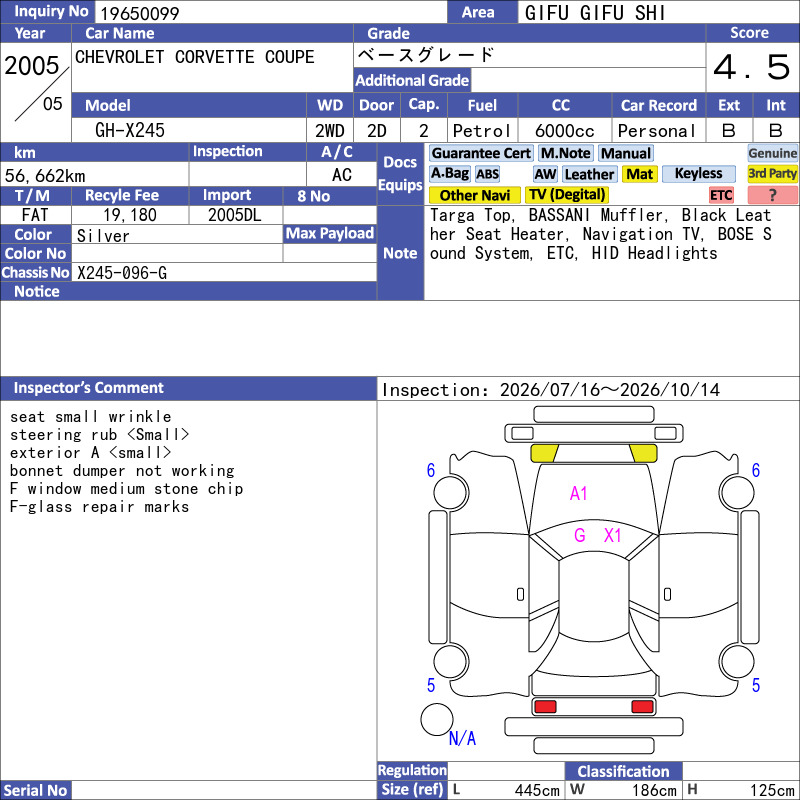
Task: Click the left yellow headlight in diagram
Action: click(x=544, y=453)
